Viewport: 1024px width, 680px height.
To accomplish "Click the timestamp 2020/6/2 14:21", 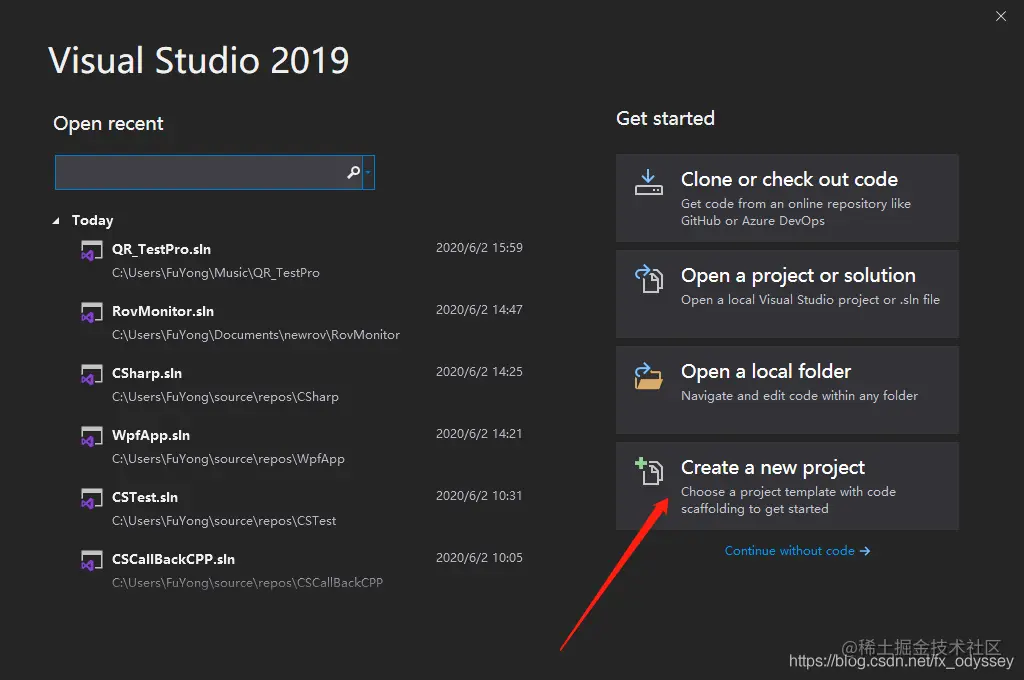I will pyautogui.click(x=479, y=434).
